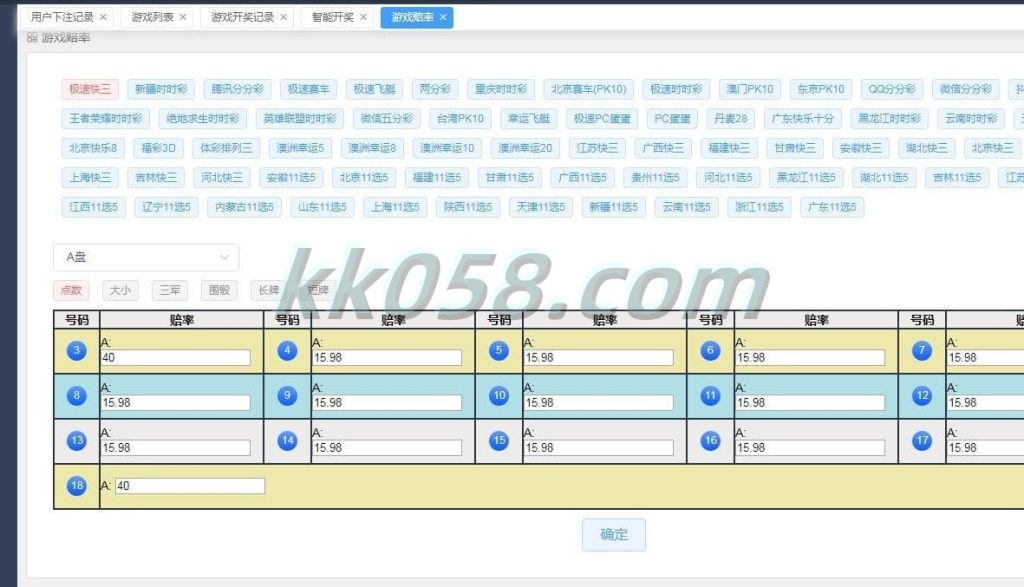
Task: Select the 上海快三 game tag
Action: pos(90,177)
